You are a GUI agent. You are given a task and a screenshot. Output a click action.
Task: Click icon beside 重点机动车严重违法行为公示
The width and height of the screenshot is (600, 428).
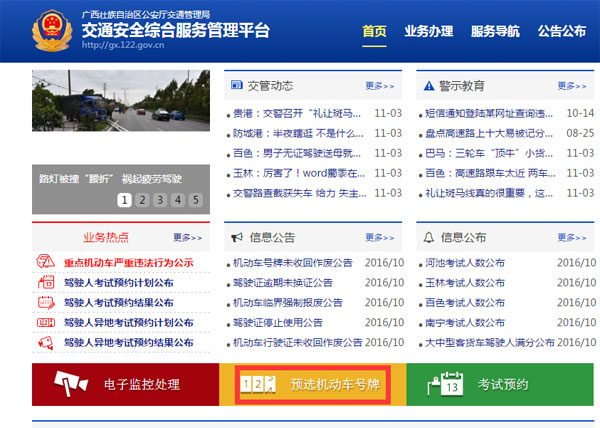[x=46, y=262]
